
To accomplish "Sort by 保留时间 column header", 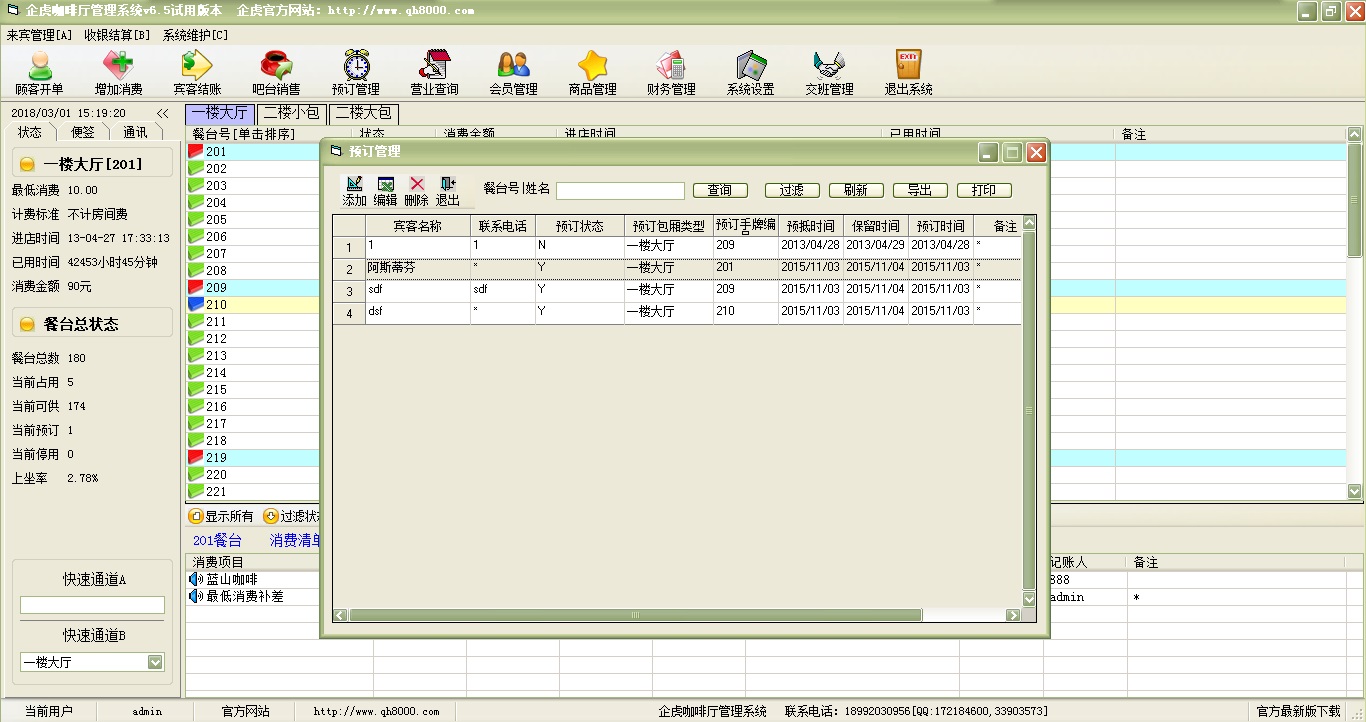I will pos(875,226).
